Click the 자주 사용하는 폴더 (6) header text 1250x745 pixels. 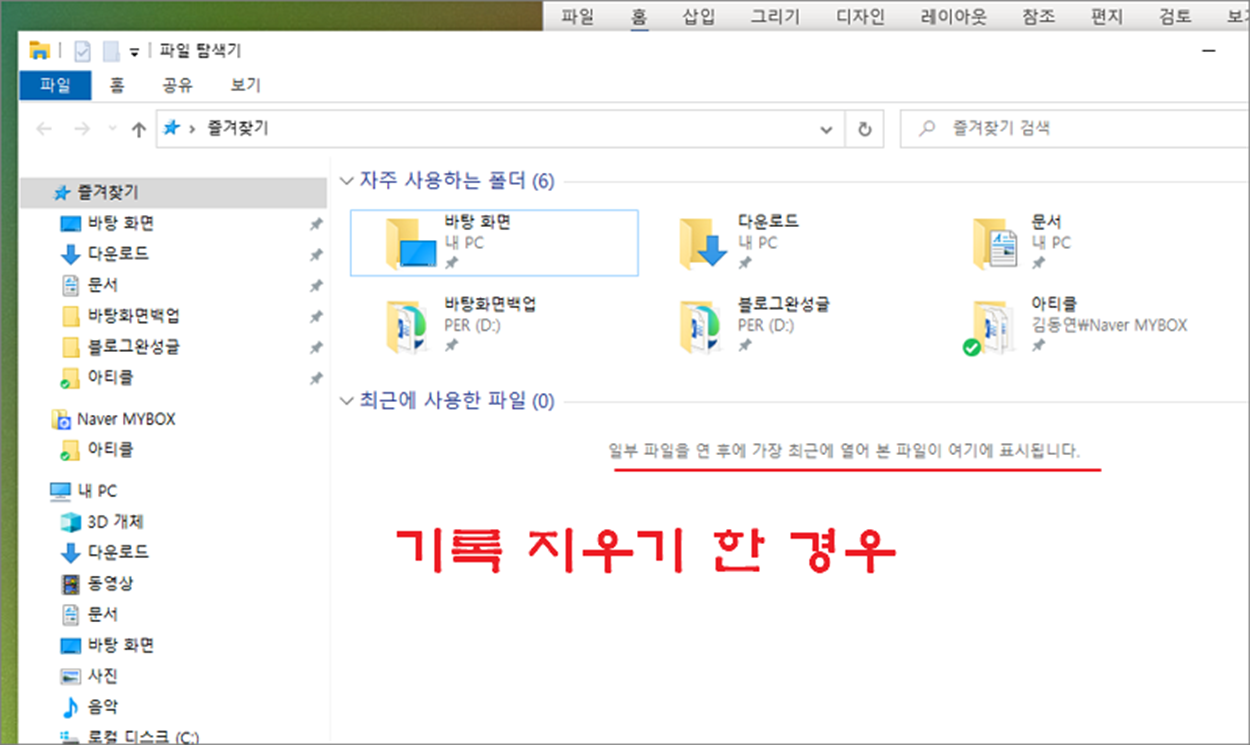(457, 181)
